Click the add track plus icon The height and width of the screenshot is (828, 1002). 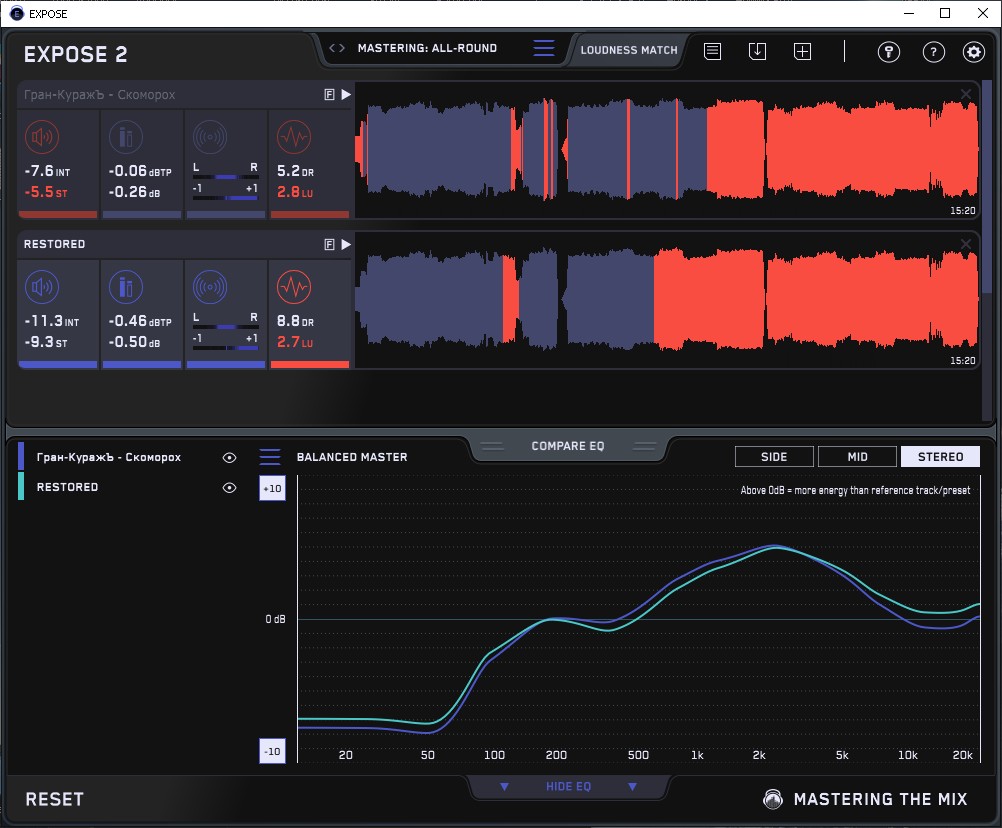(x=802, y=51)
